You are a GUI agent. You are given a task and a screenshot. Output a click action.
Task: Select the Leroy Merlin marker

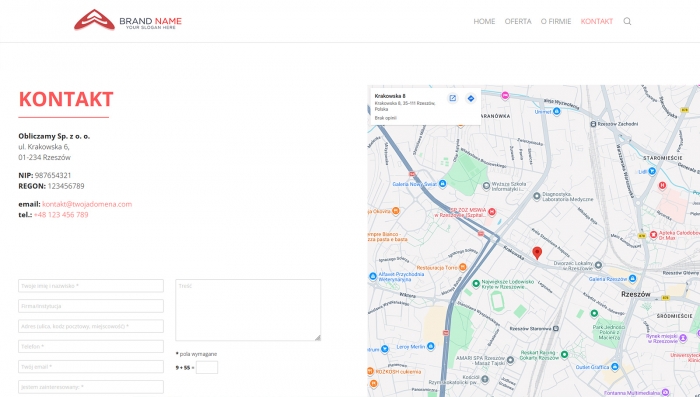pos(430,346)
